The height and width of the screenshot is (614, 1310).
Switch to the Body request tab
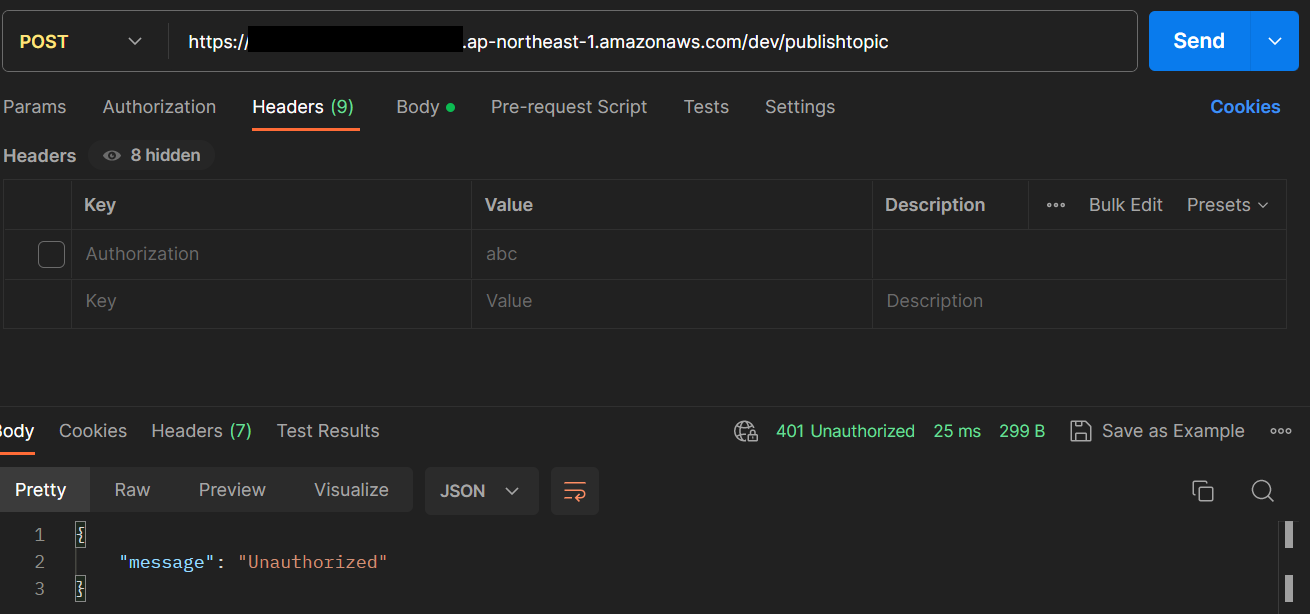(418, 107)
